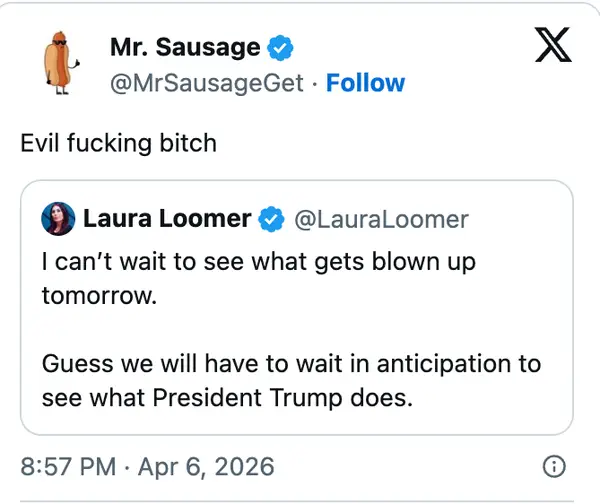Click the blank line between the quoted paragraphs
600x504 pixels.
290,330
